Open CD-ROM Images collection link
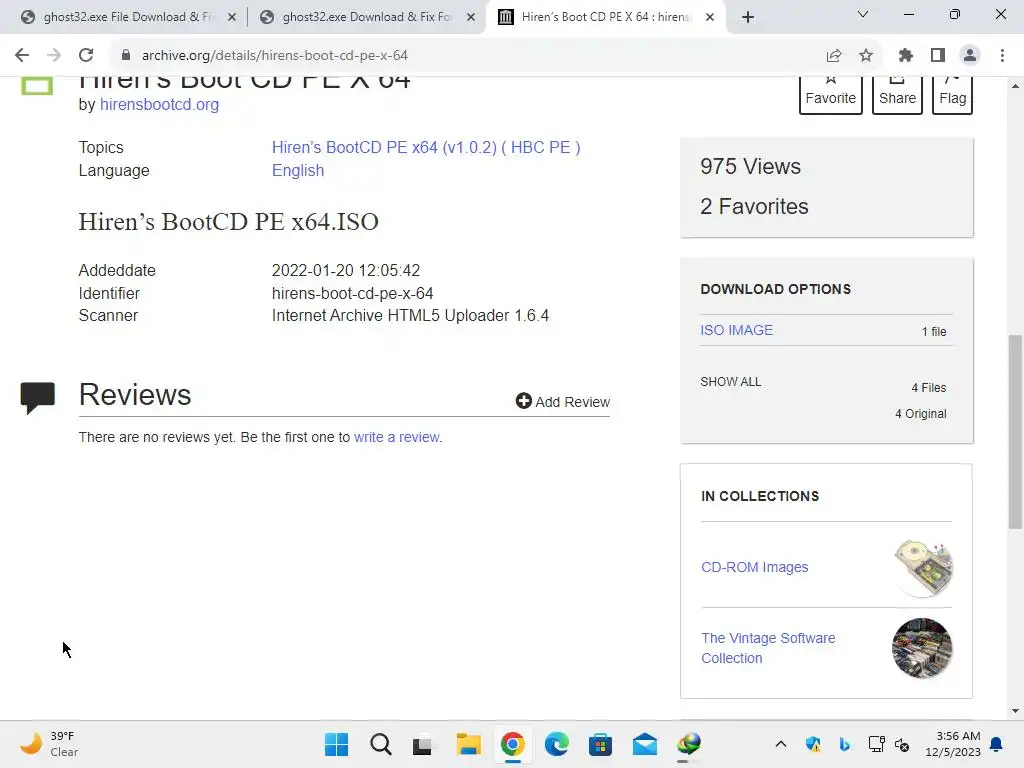This screenshot has width=1024, height=768. pyautogui.click(x=754, y=568)
